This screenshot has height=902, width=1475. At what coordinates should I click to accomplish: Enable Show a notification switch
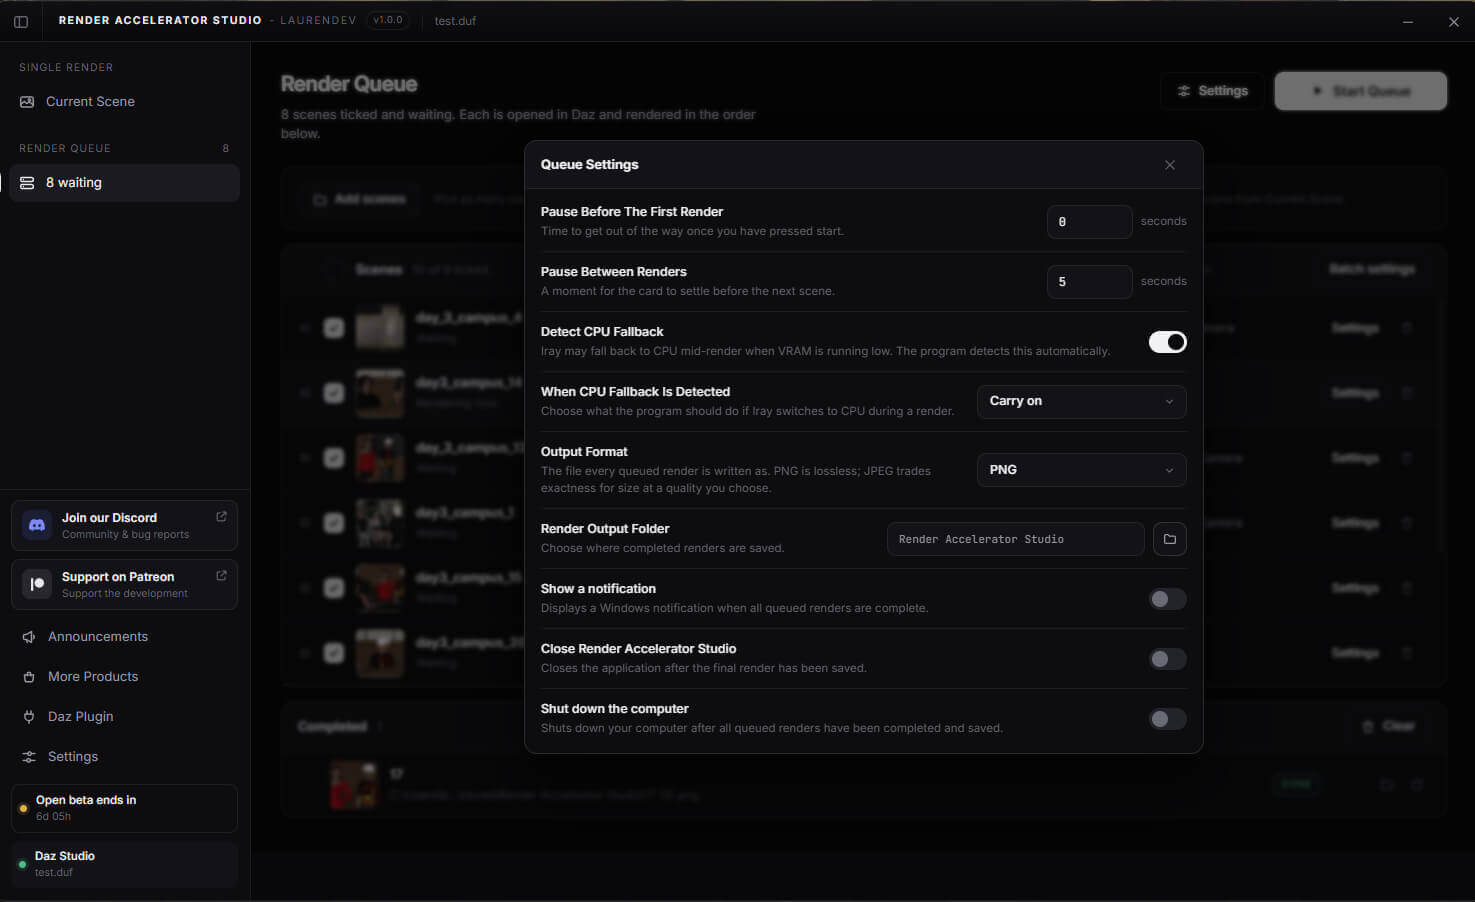click(1167, 599)
